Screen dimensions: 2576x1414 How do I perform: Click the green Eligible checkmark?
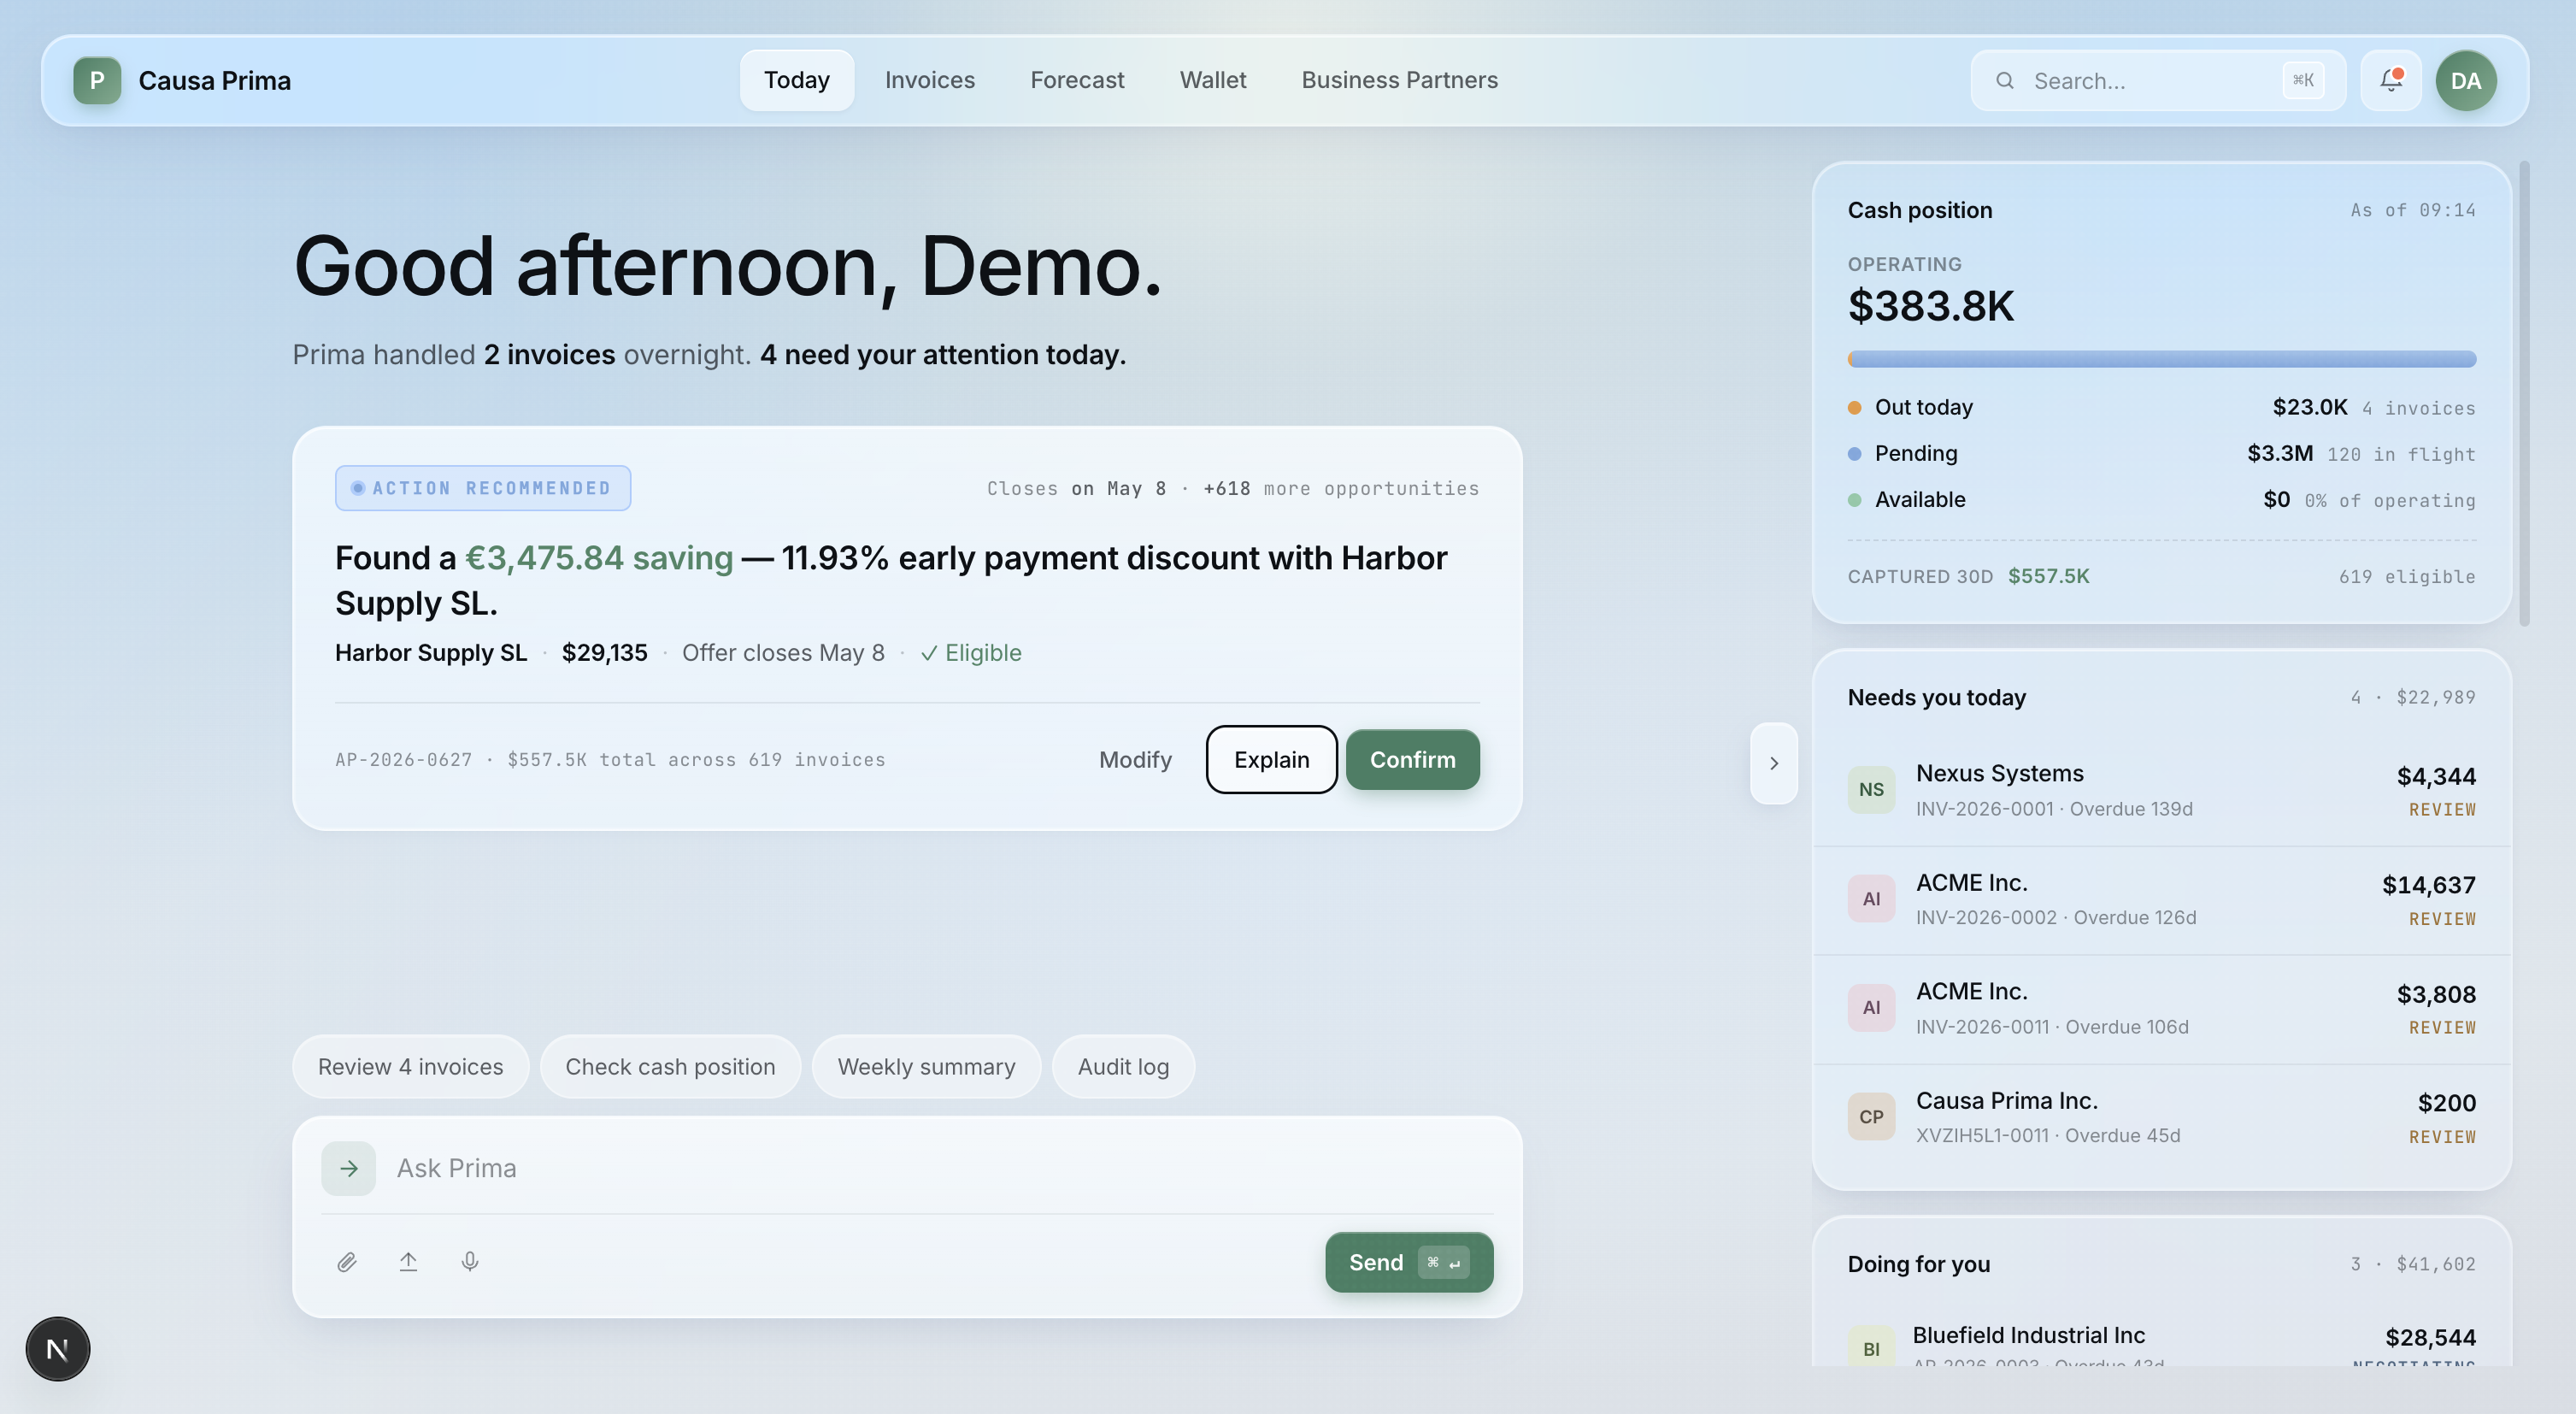coord(929,653)
